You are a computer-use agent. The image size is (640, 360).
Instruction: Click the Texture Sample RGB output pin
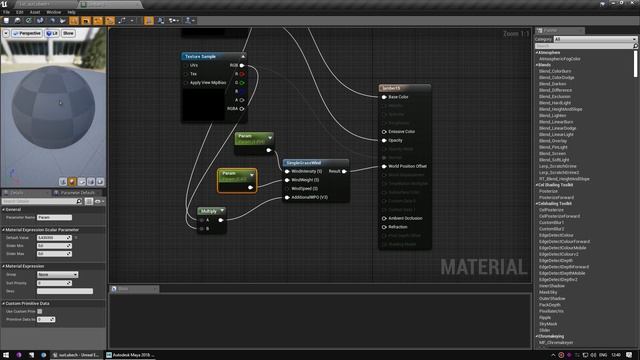(x=242, y=65)
